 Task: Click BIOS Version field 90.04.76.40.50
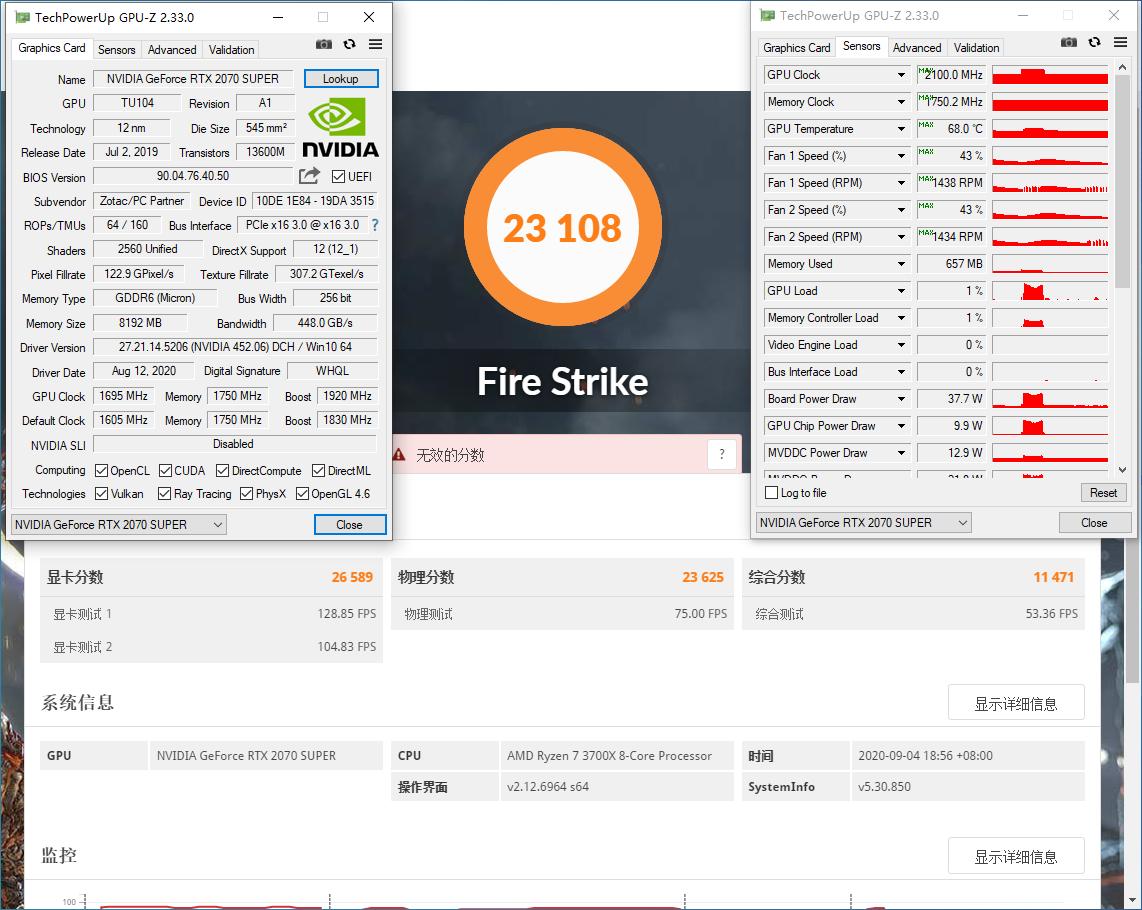point(193,176)
